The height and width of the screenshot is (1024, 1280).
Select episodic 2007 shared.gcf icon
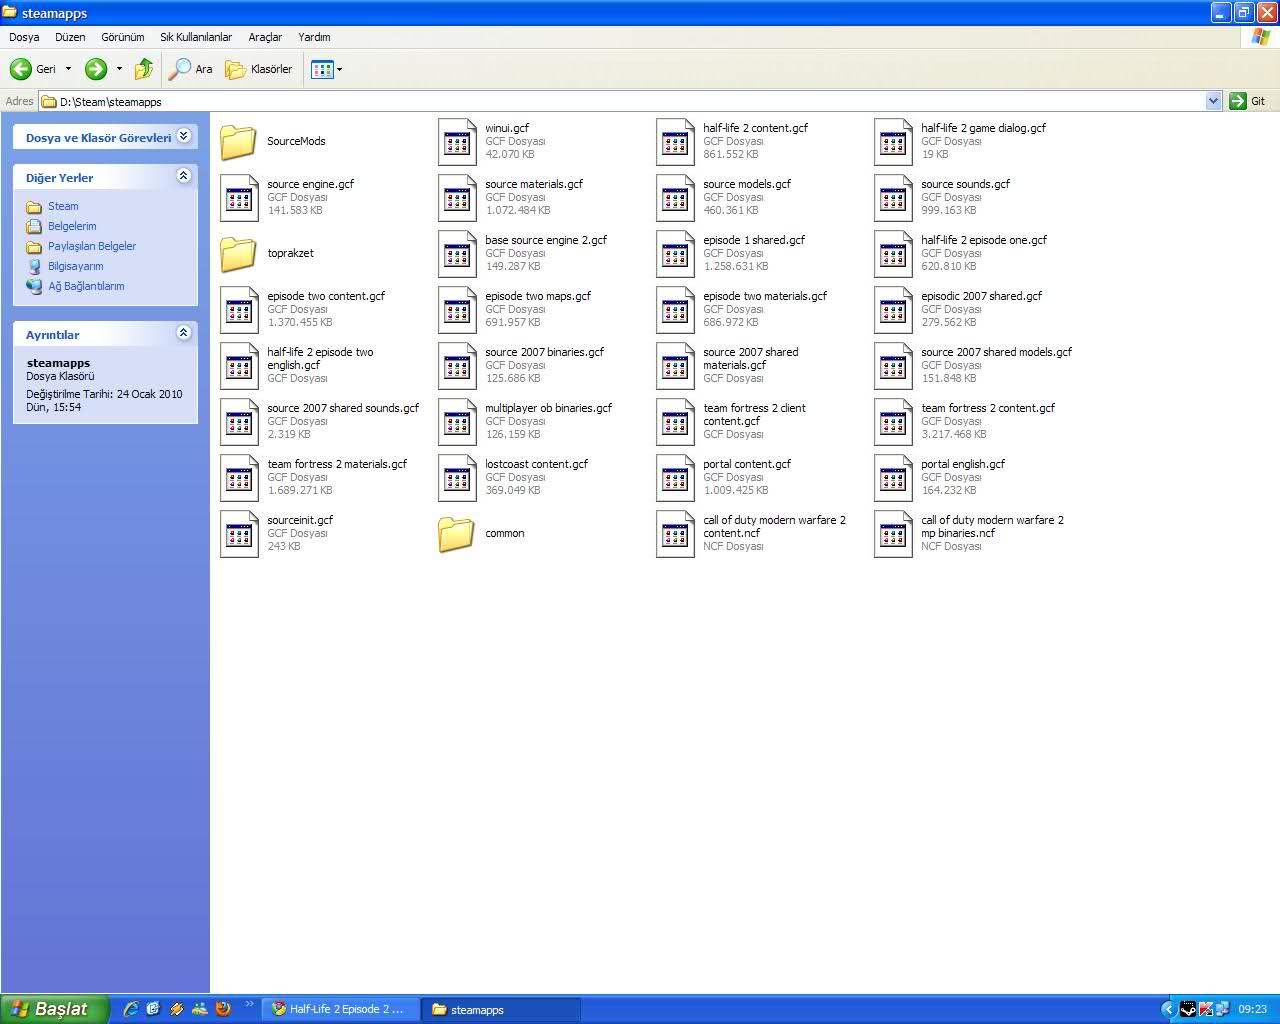(893, 310)
